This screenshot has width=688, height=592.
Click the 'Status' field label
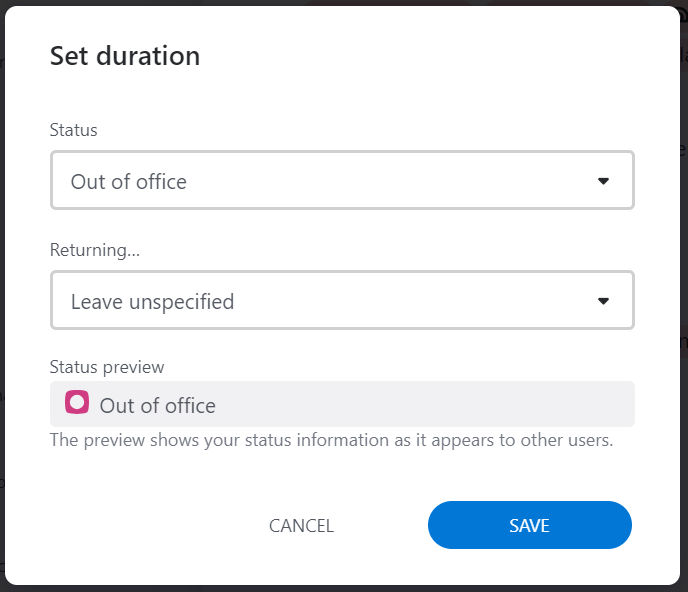[x=73, y=130]
